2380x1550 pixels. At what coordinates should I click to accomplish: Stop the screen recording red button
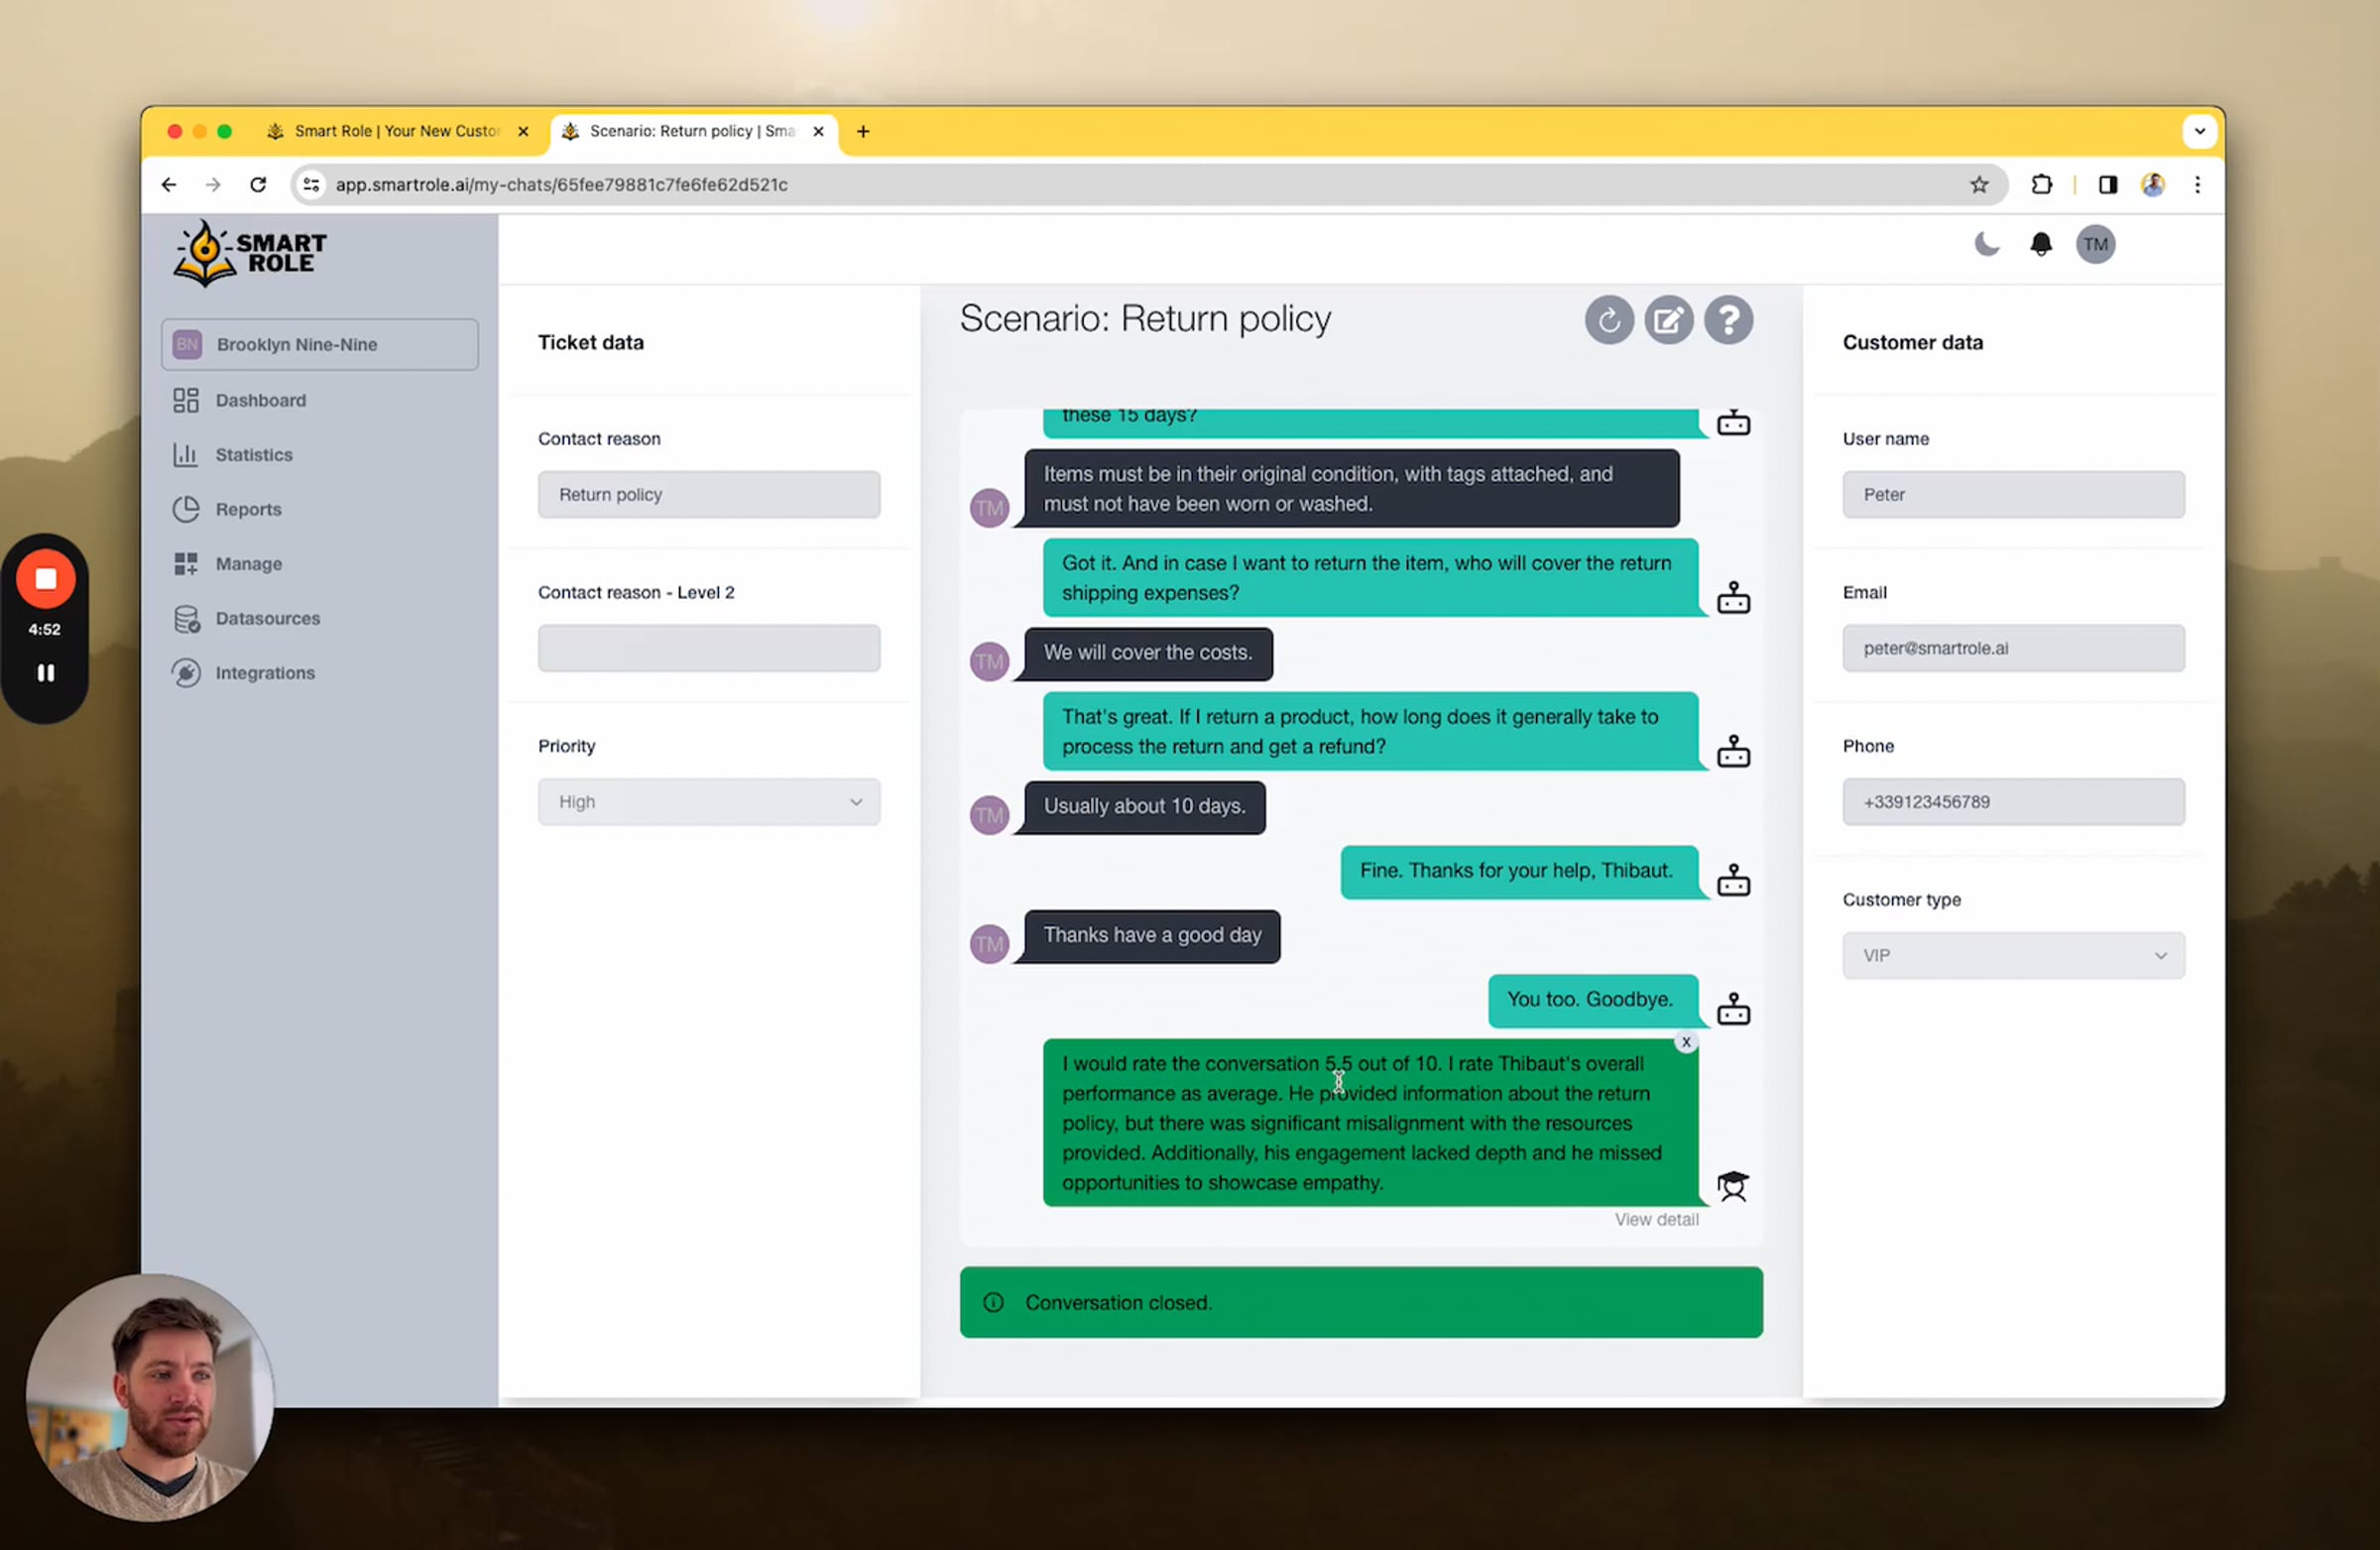(45, 579)
